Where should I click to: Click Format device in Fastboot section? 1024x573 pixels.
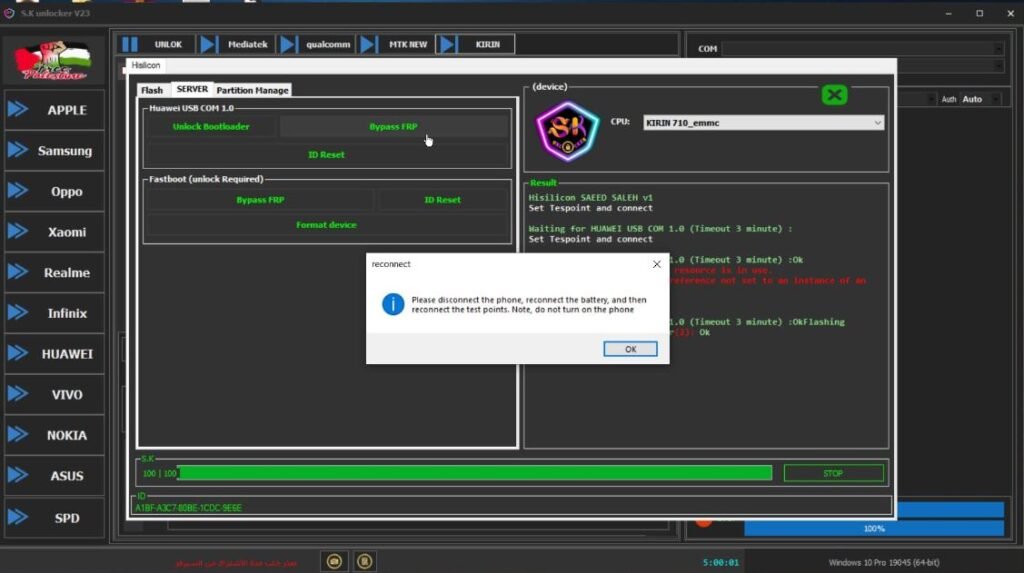click(327, 225)
